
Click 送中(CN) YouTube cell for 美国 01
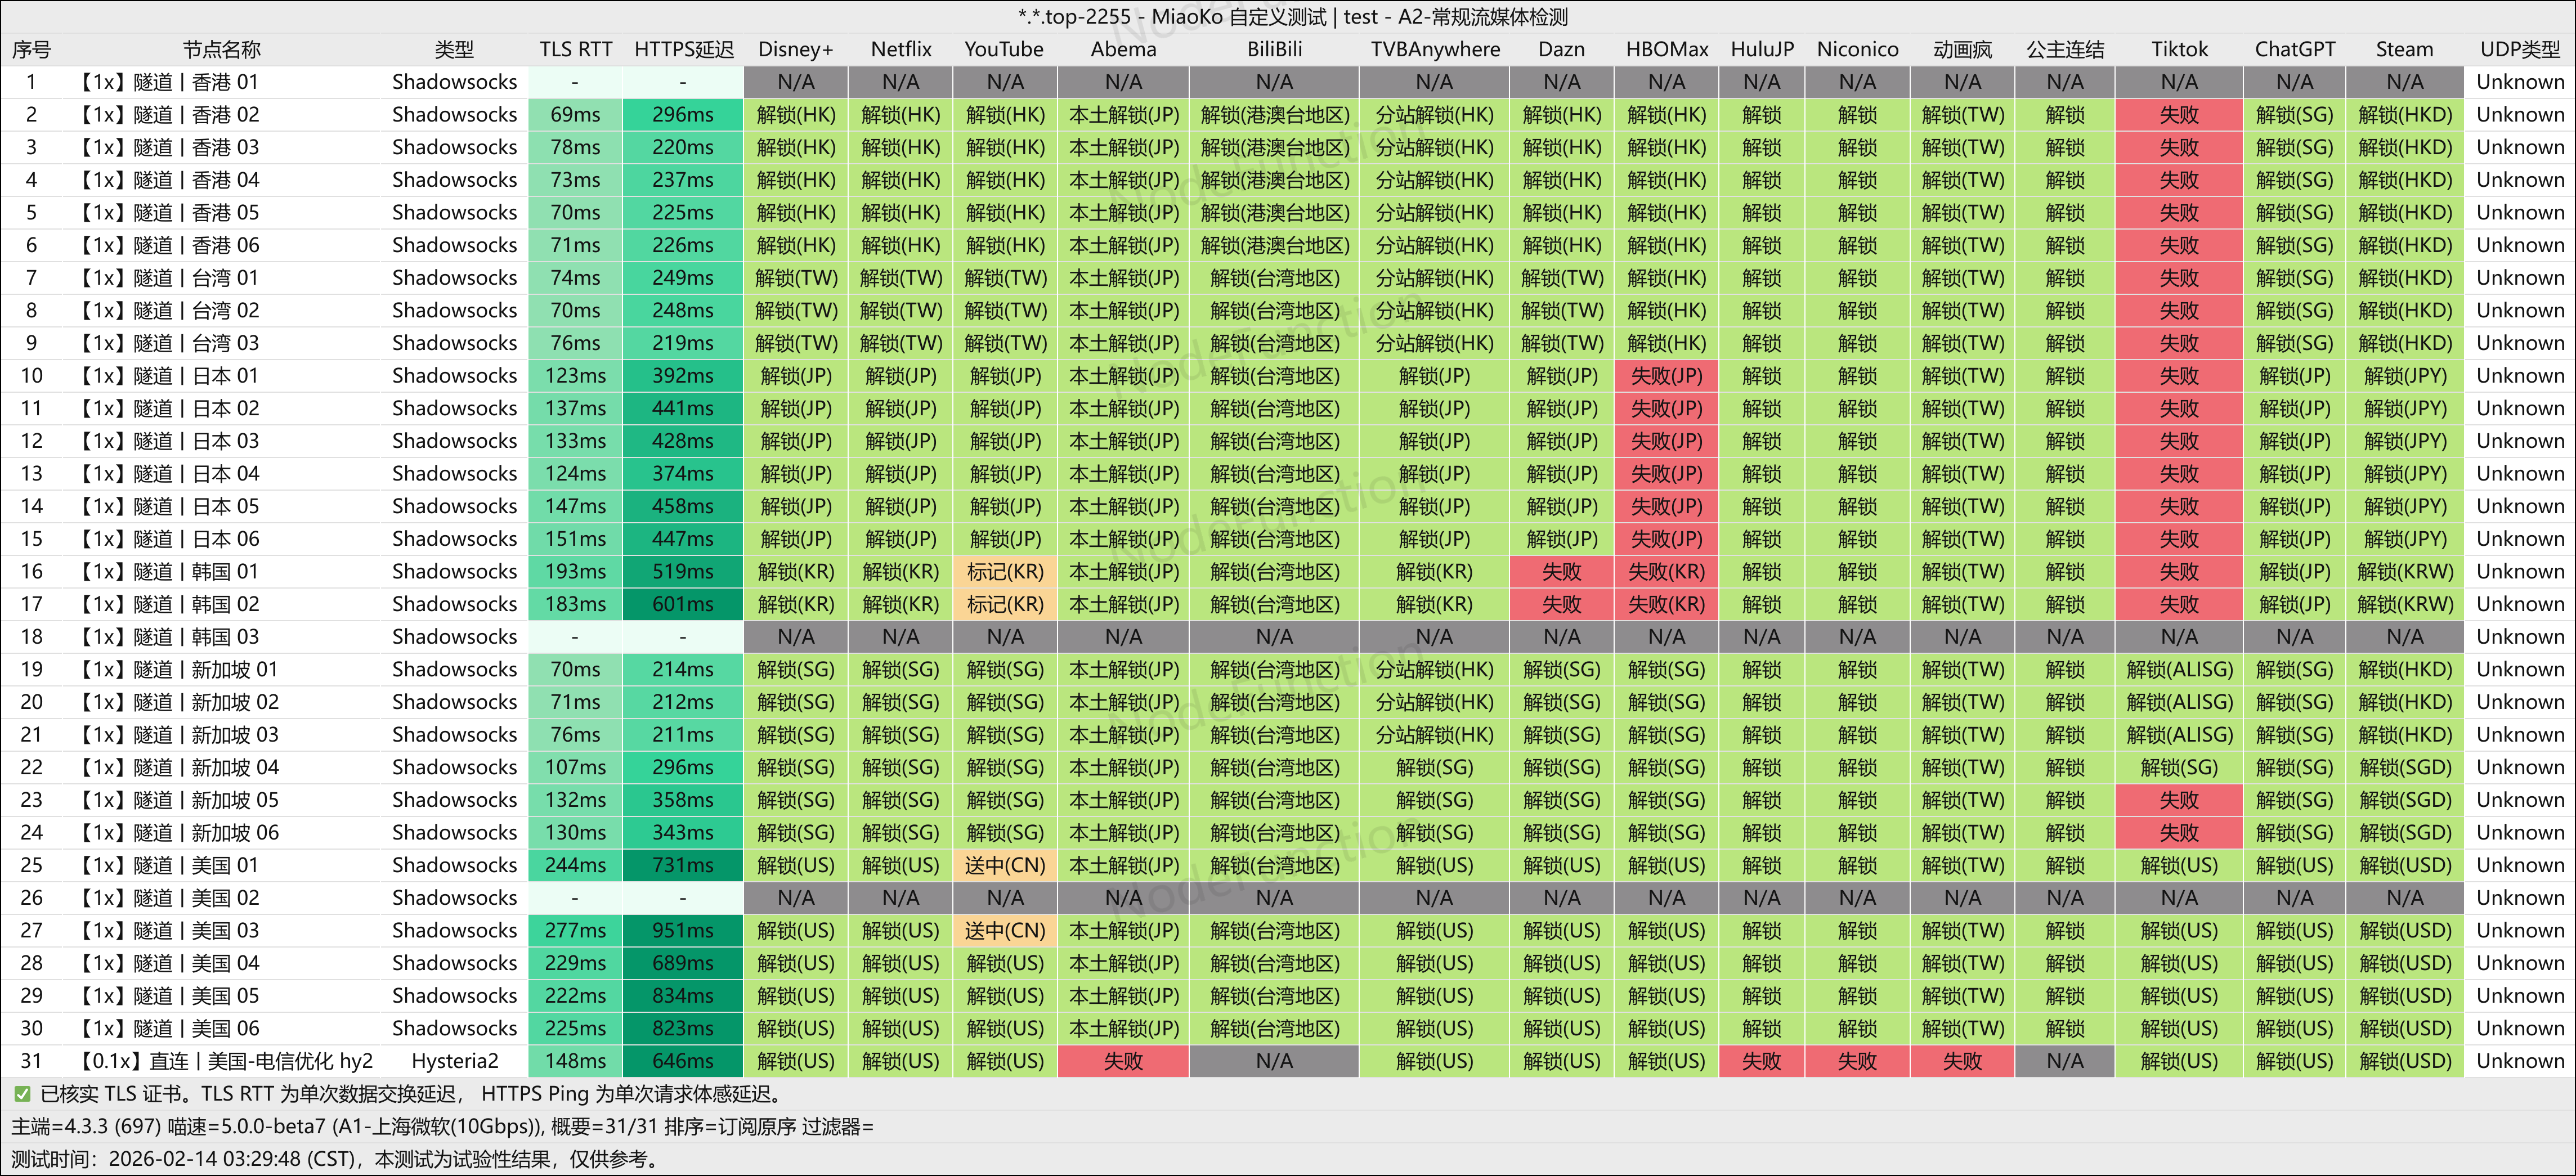pyautogui.click(x=1005, y=865)
